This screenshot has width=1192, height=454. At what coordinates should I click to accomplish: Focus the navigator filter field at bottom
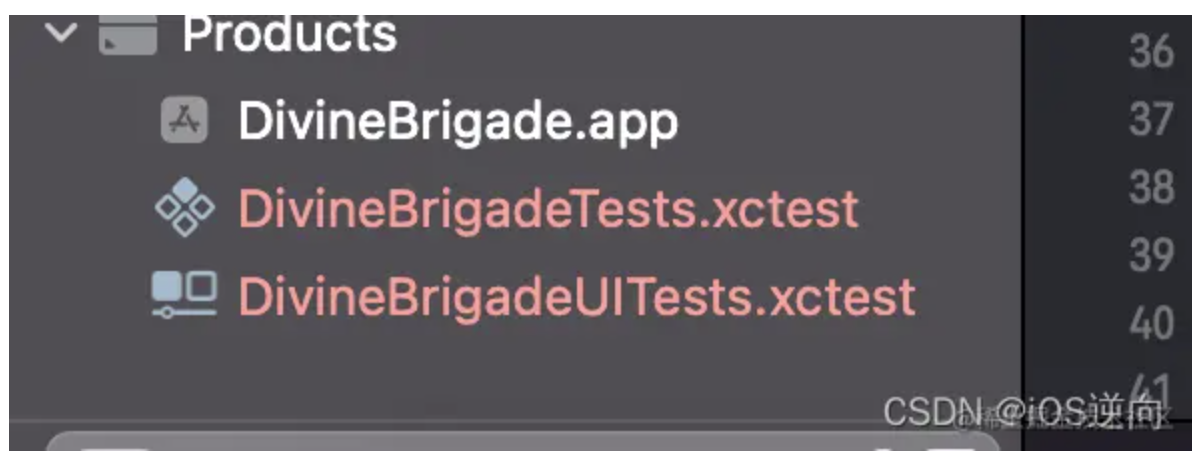tap(523, 443)
